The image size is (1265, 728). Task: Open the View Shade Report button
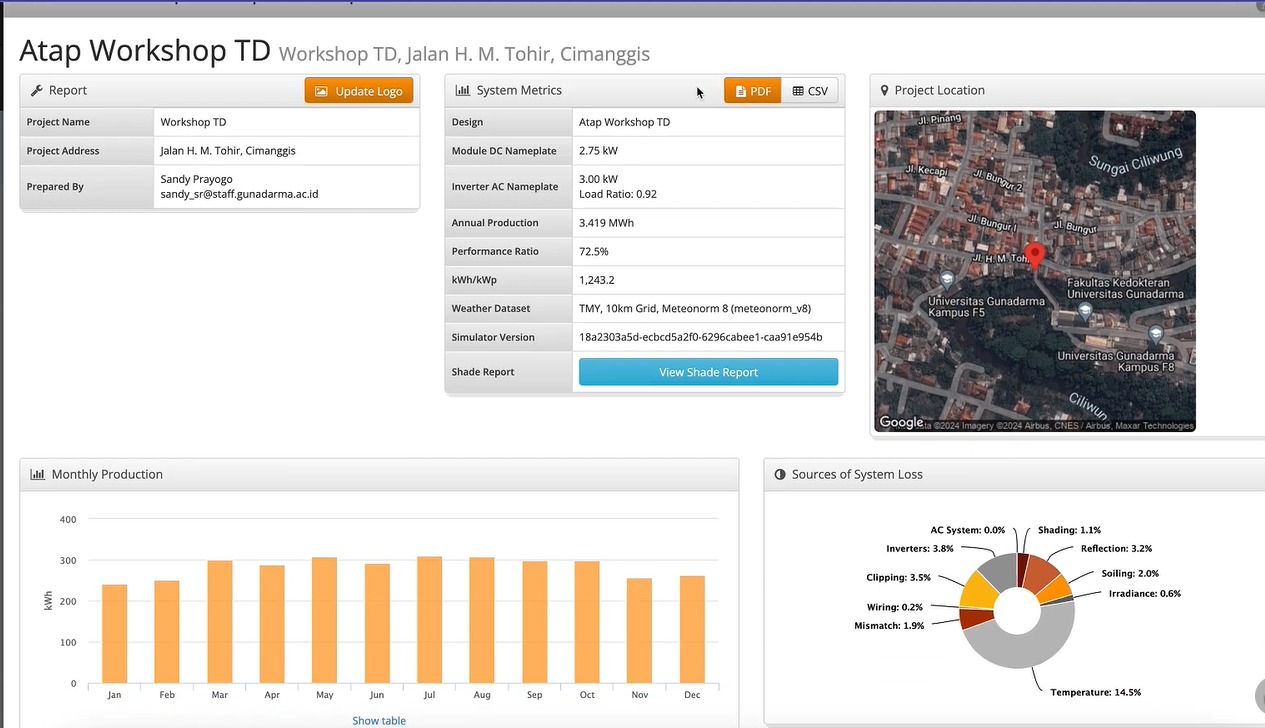[708, 372]
